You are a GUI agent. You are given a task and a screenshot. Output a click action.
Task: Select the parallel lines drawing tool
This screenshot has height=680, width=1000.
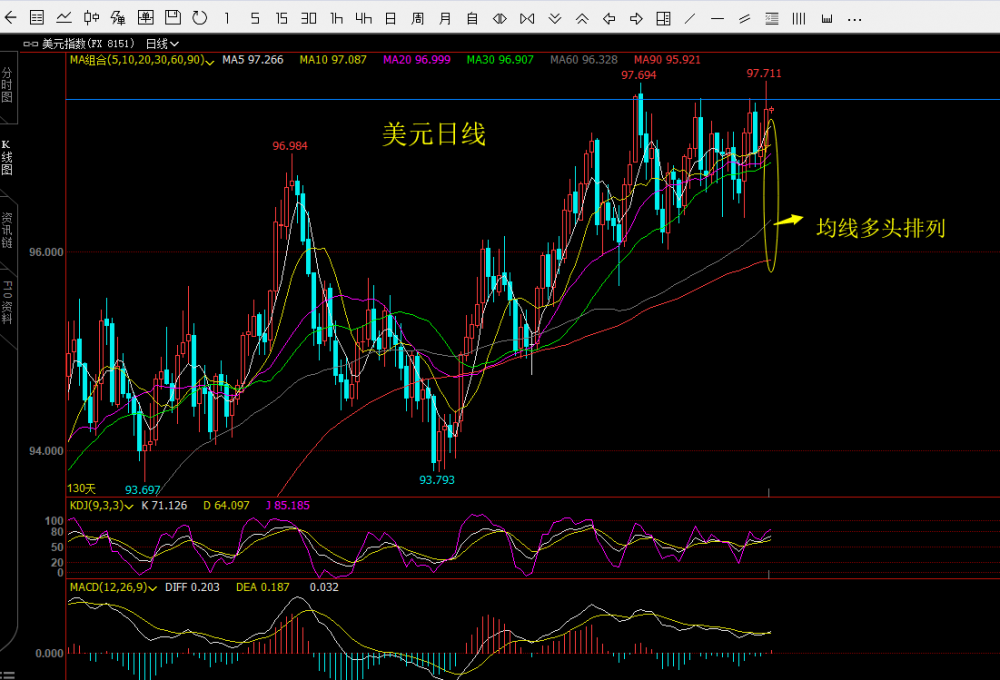pos(744,19)
